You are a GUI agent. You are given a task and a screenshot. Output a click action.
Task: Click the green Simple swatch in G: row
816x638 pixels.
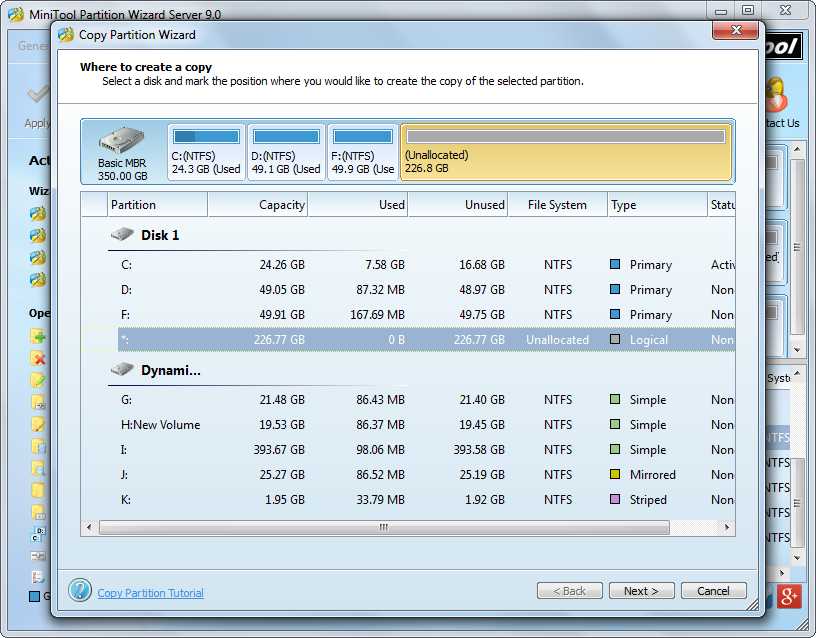tap(615, 399)
